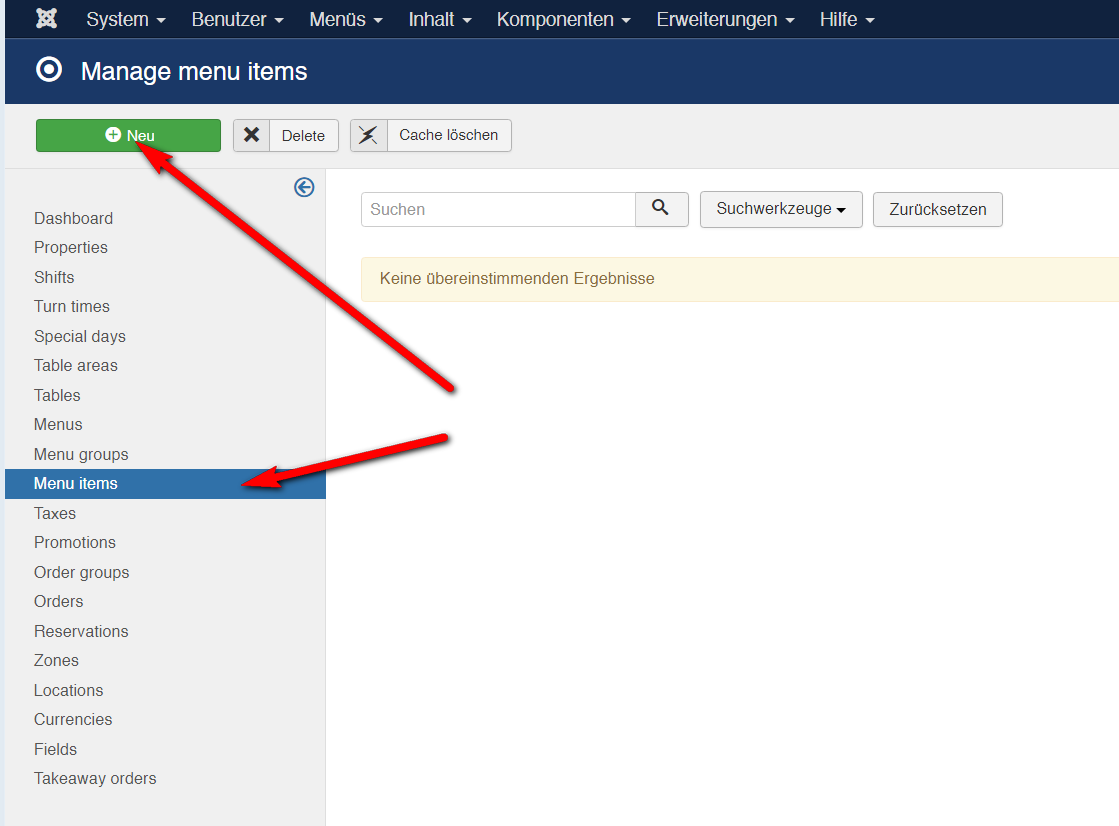This screenshot has width=1119, height=826.
Task: Click the Joomla logo icon
Action: 46,19
